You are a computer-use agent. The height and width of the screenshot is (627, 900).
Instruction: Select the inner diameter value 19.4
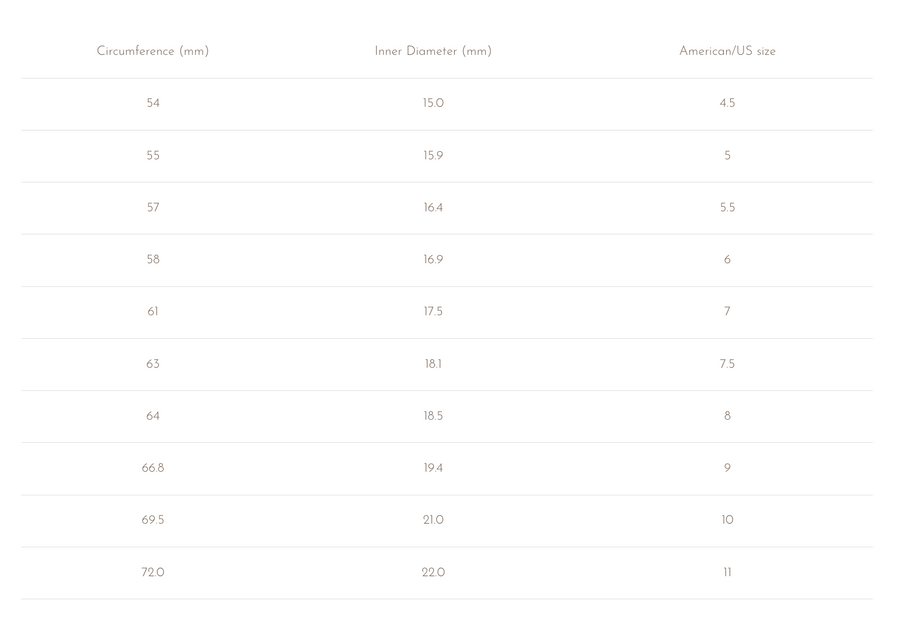pos(433,468)
